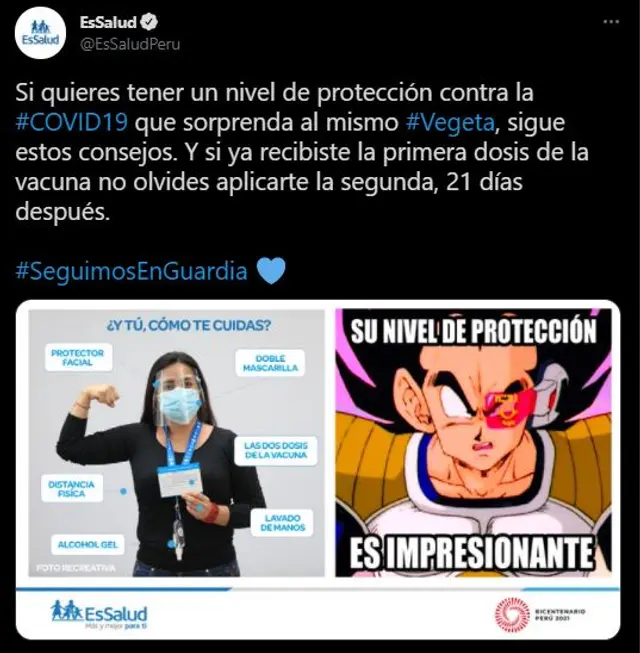Open the #SeguimosEnGuardia hashtag
Image resolution: width=640 pixels, height=653 pixels.
[131, 271]
